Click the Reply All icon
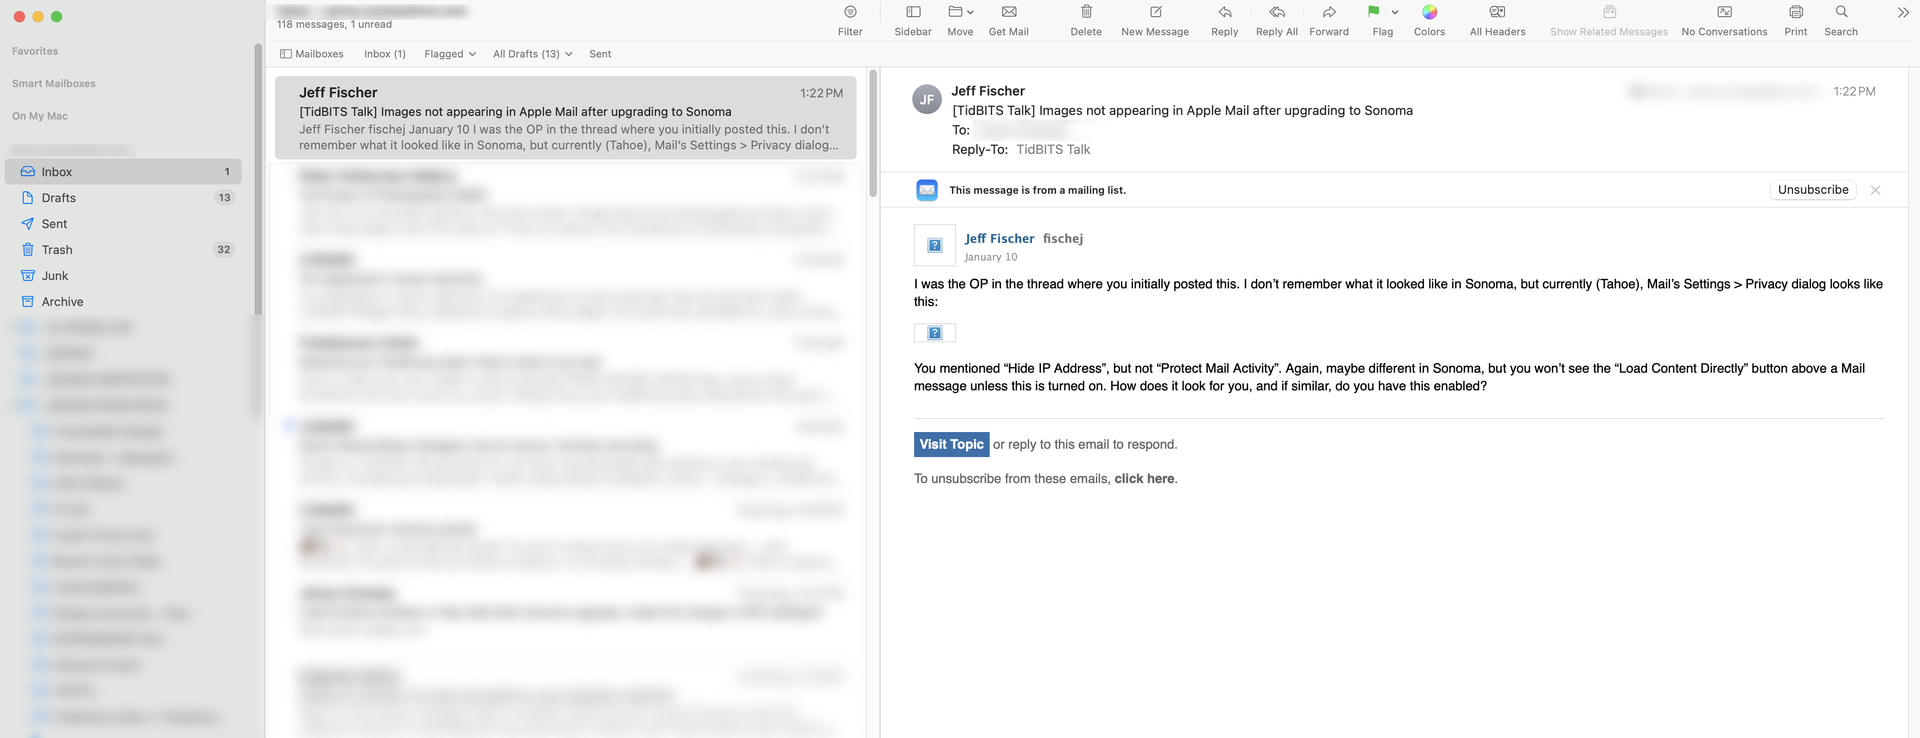Viewport: 1920px width, 738px height. click(x=1276, y=13)
